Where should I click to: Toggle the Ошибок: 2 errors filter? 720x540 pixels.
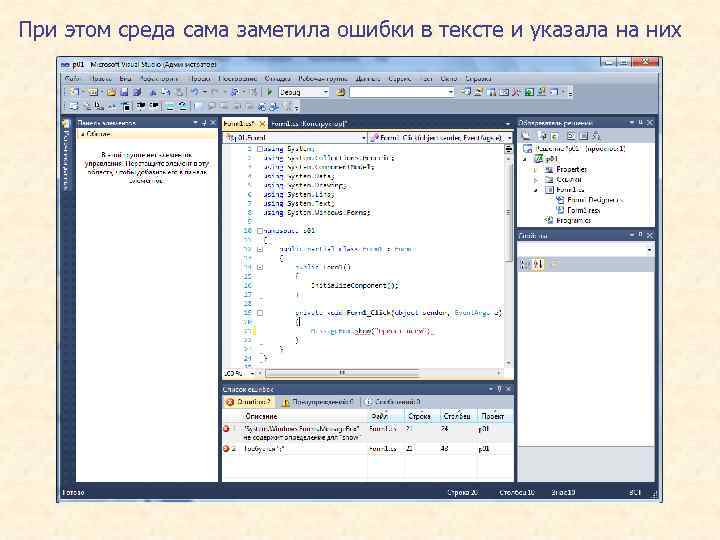tap(248, 402)
